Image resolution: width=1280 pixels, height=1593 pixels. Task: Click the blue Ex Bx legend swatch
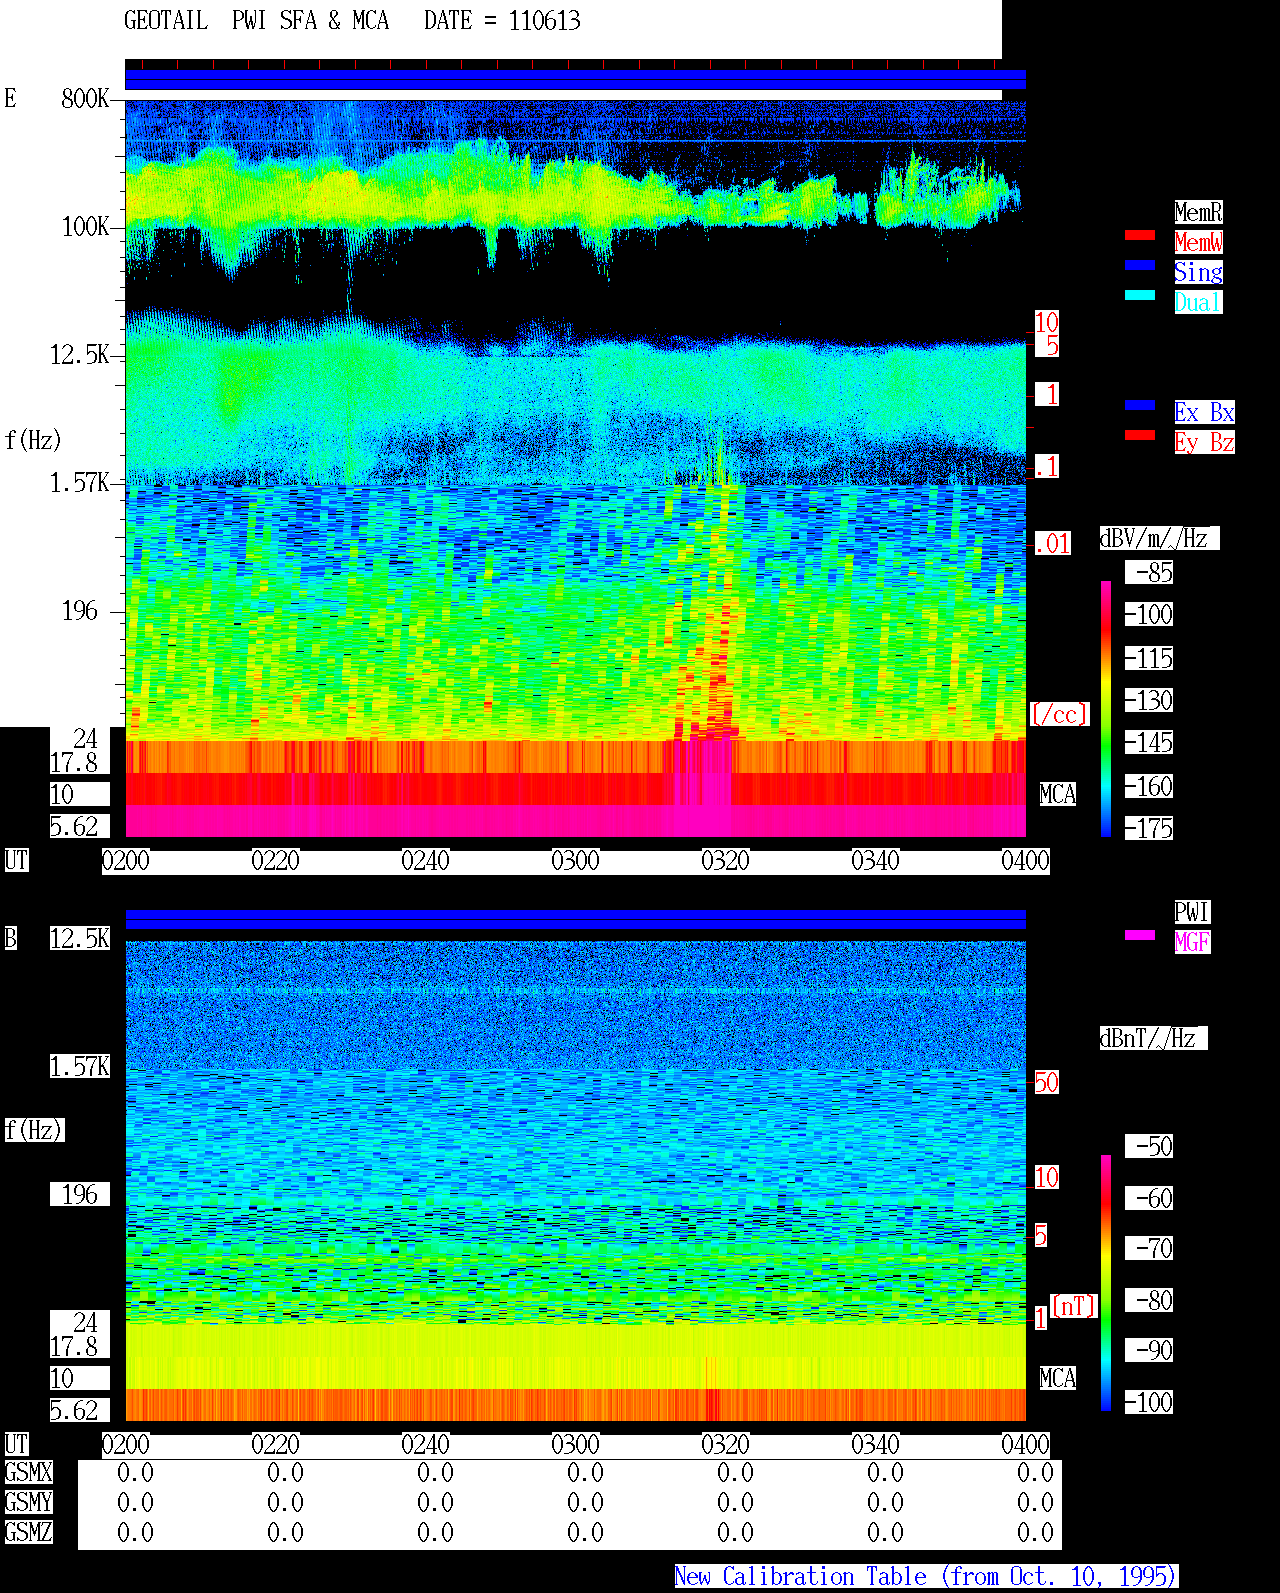coord(1140,405)
